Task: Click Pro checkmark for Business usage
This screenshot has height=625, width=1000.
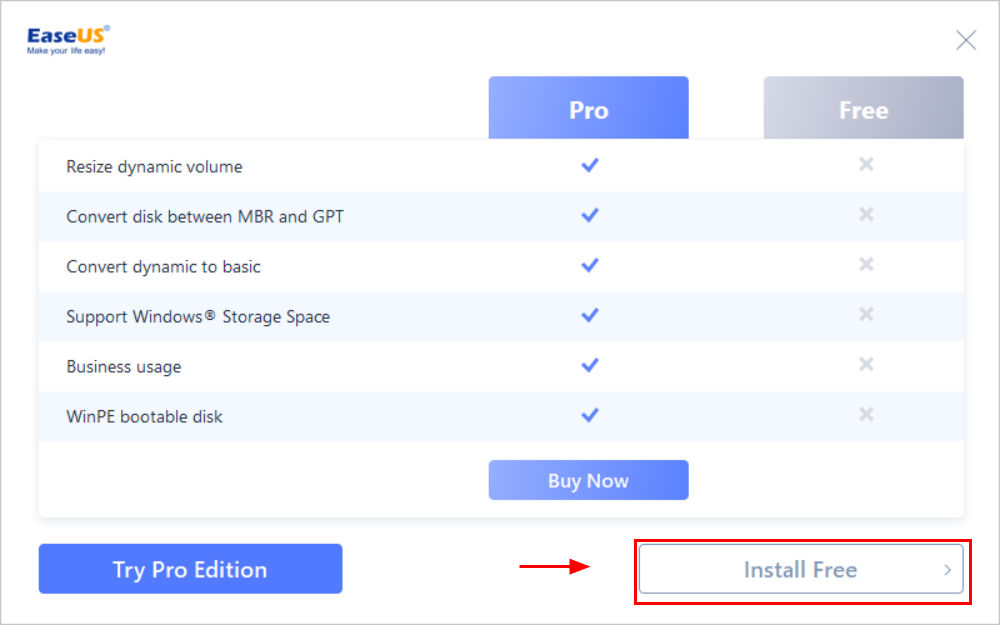Action: [590, 365]
